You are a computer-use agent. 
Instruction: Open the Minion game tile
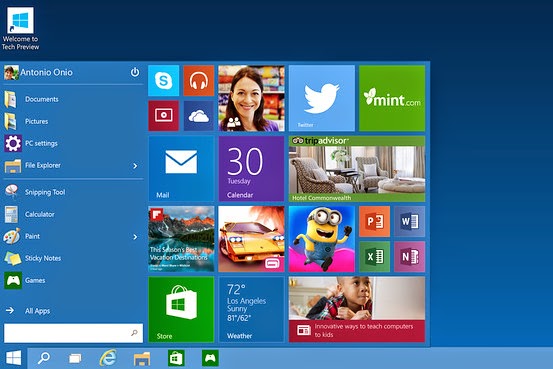(x=322, y=239)
